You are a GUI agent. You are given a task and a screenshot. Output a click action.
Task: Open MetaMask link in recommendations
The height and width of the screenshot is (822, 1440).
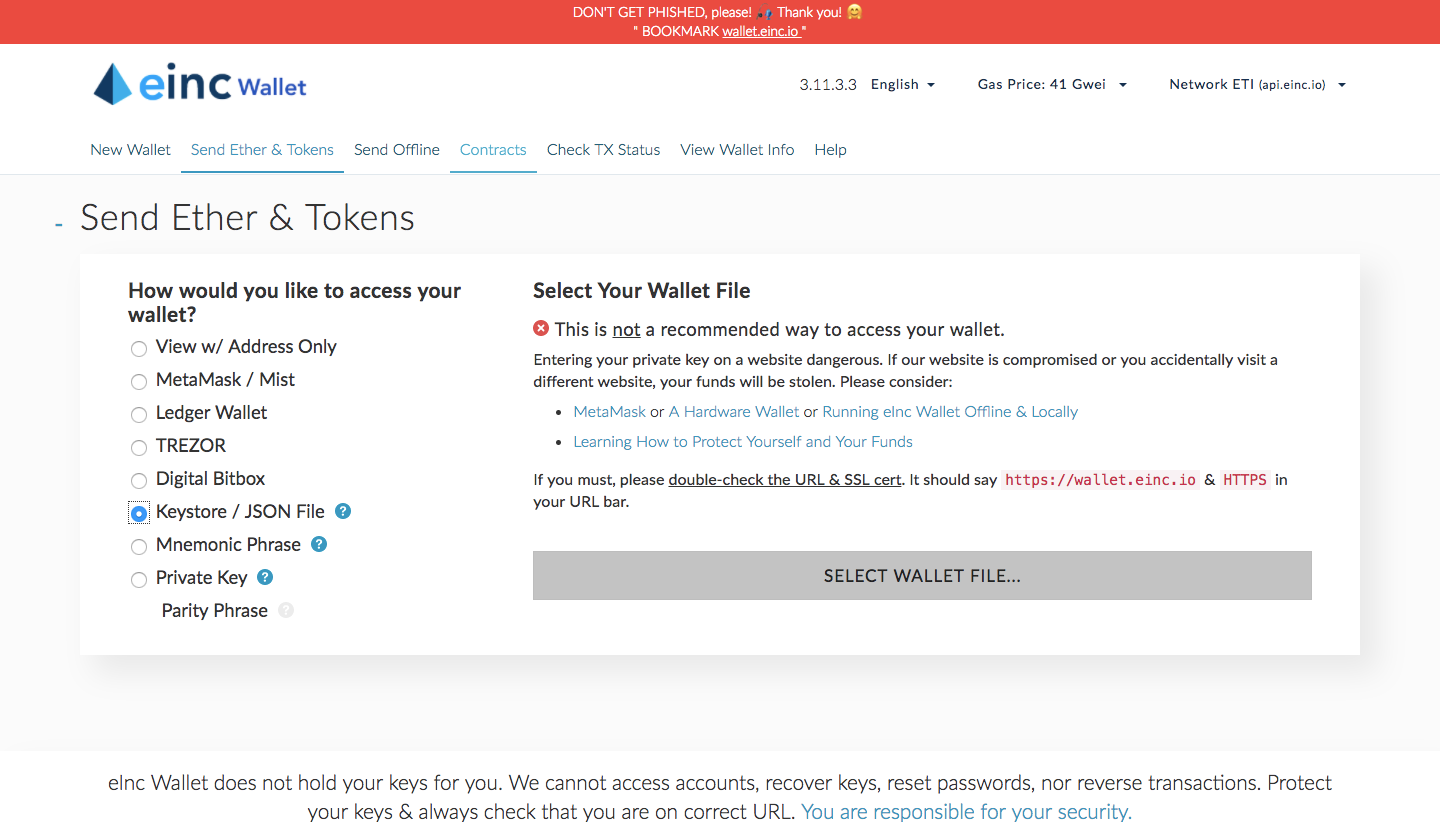coord(609,411)
